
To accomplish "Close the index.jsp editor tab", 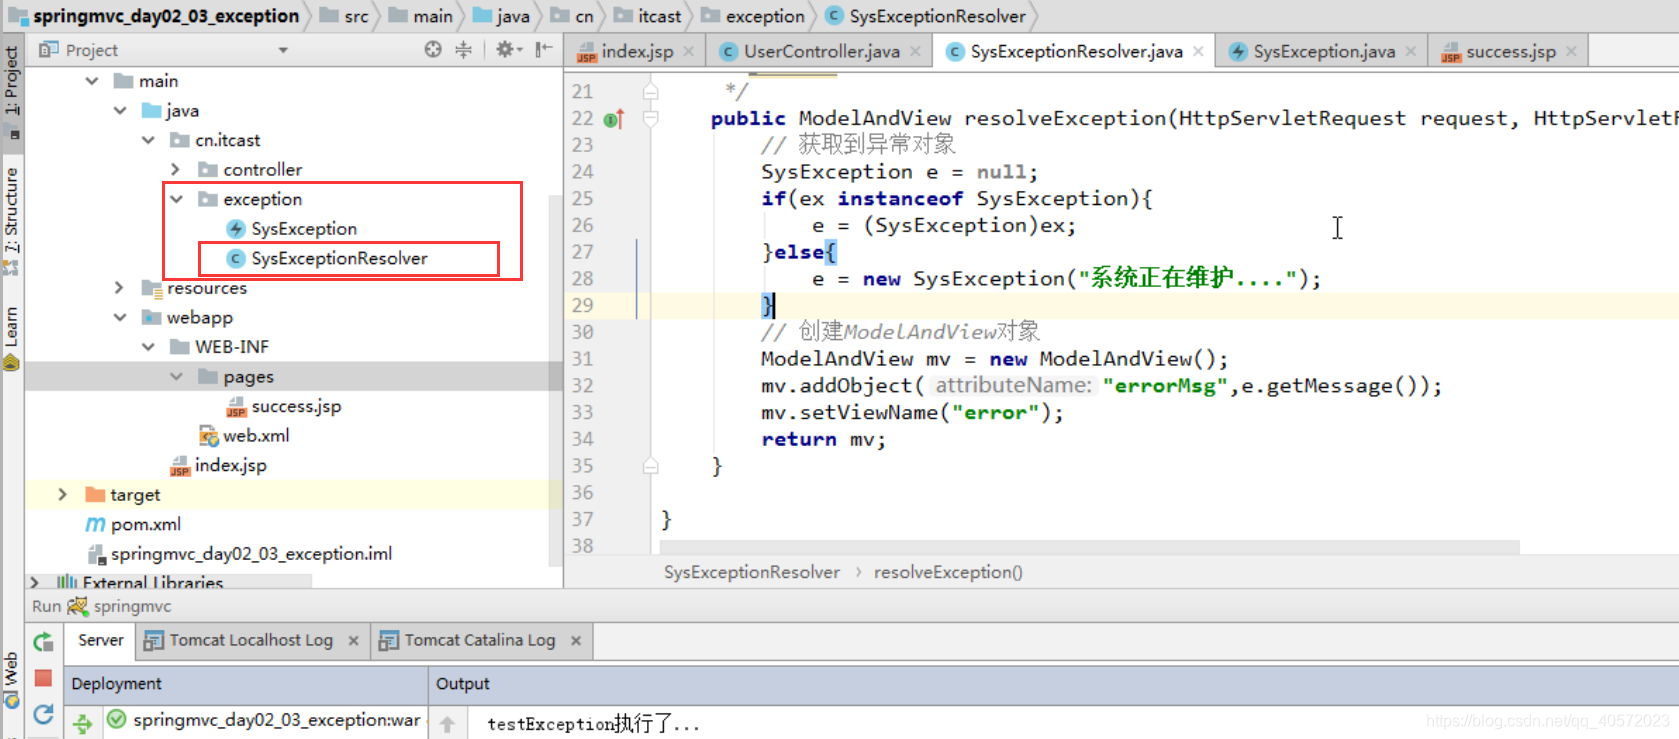I will [x=689, y=51].
